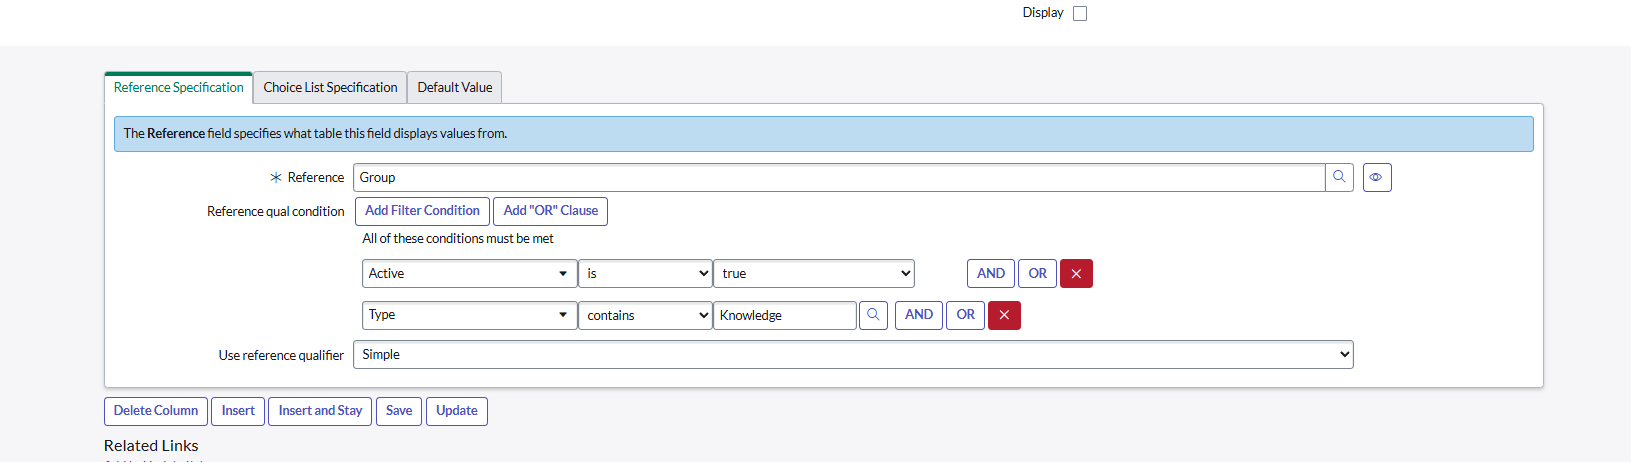Click the Save button

(x=399, y=411)
